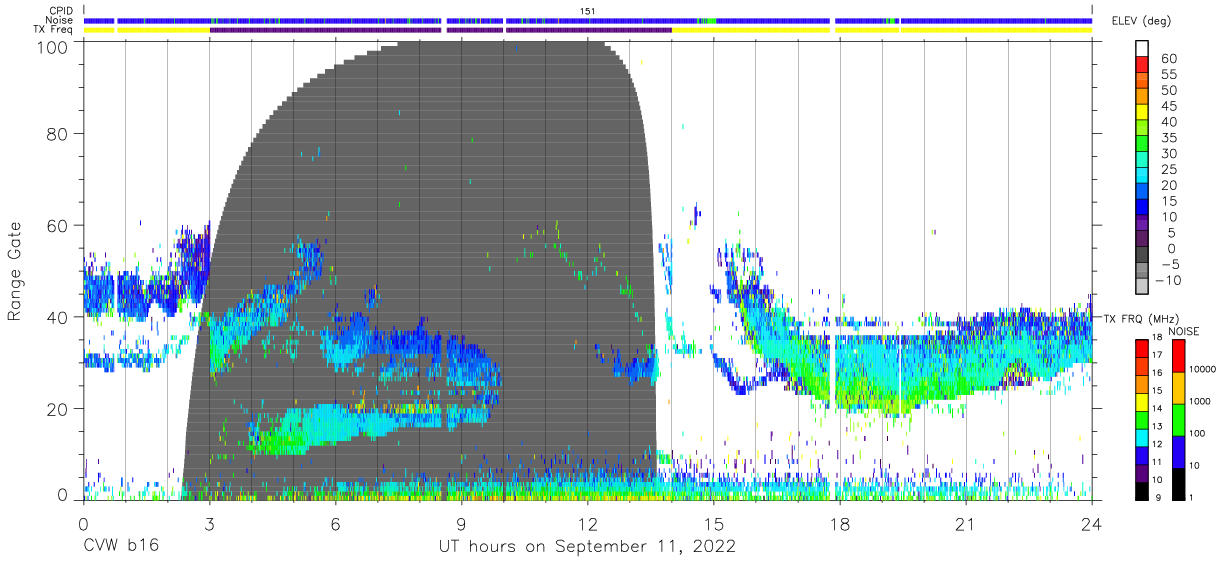1228x567 pixels.
Task: Click the '10000' label on NOISE scale
Action: 1202,370
